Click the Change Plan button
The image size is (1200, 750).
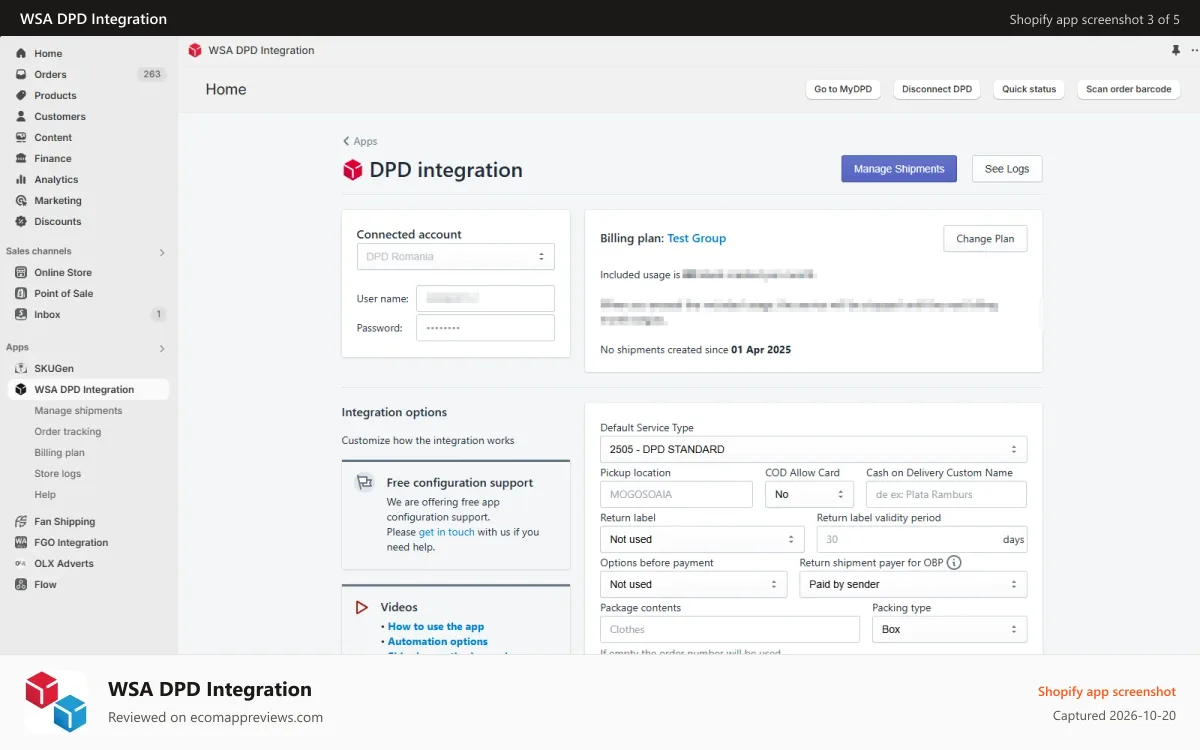point(985,238)
